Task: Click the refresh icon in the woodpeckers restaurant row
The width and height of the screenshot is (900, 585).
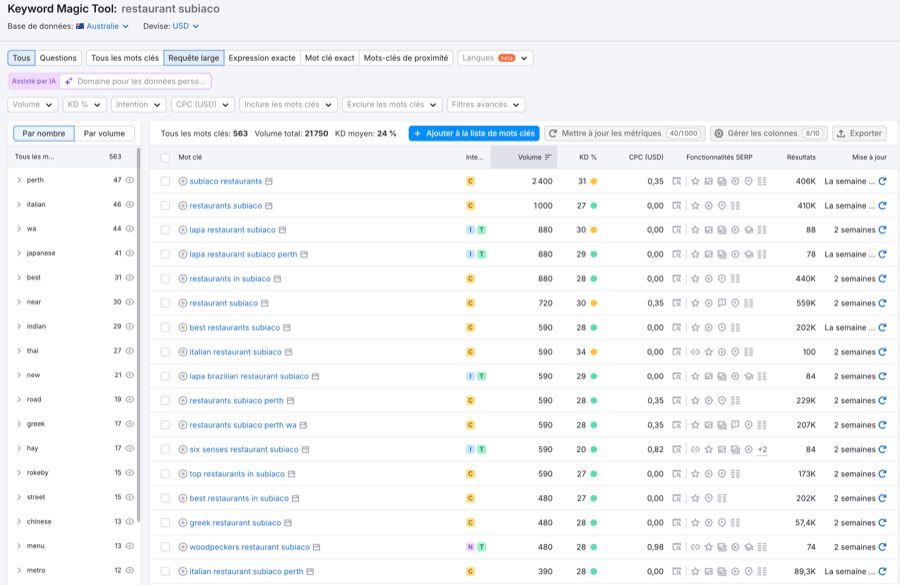Action: point(882,548)
